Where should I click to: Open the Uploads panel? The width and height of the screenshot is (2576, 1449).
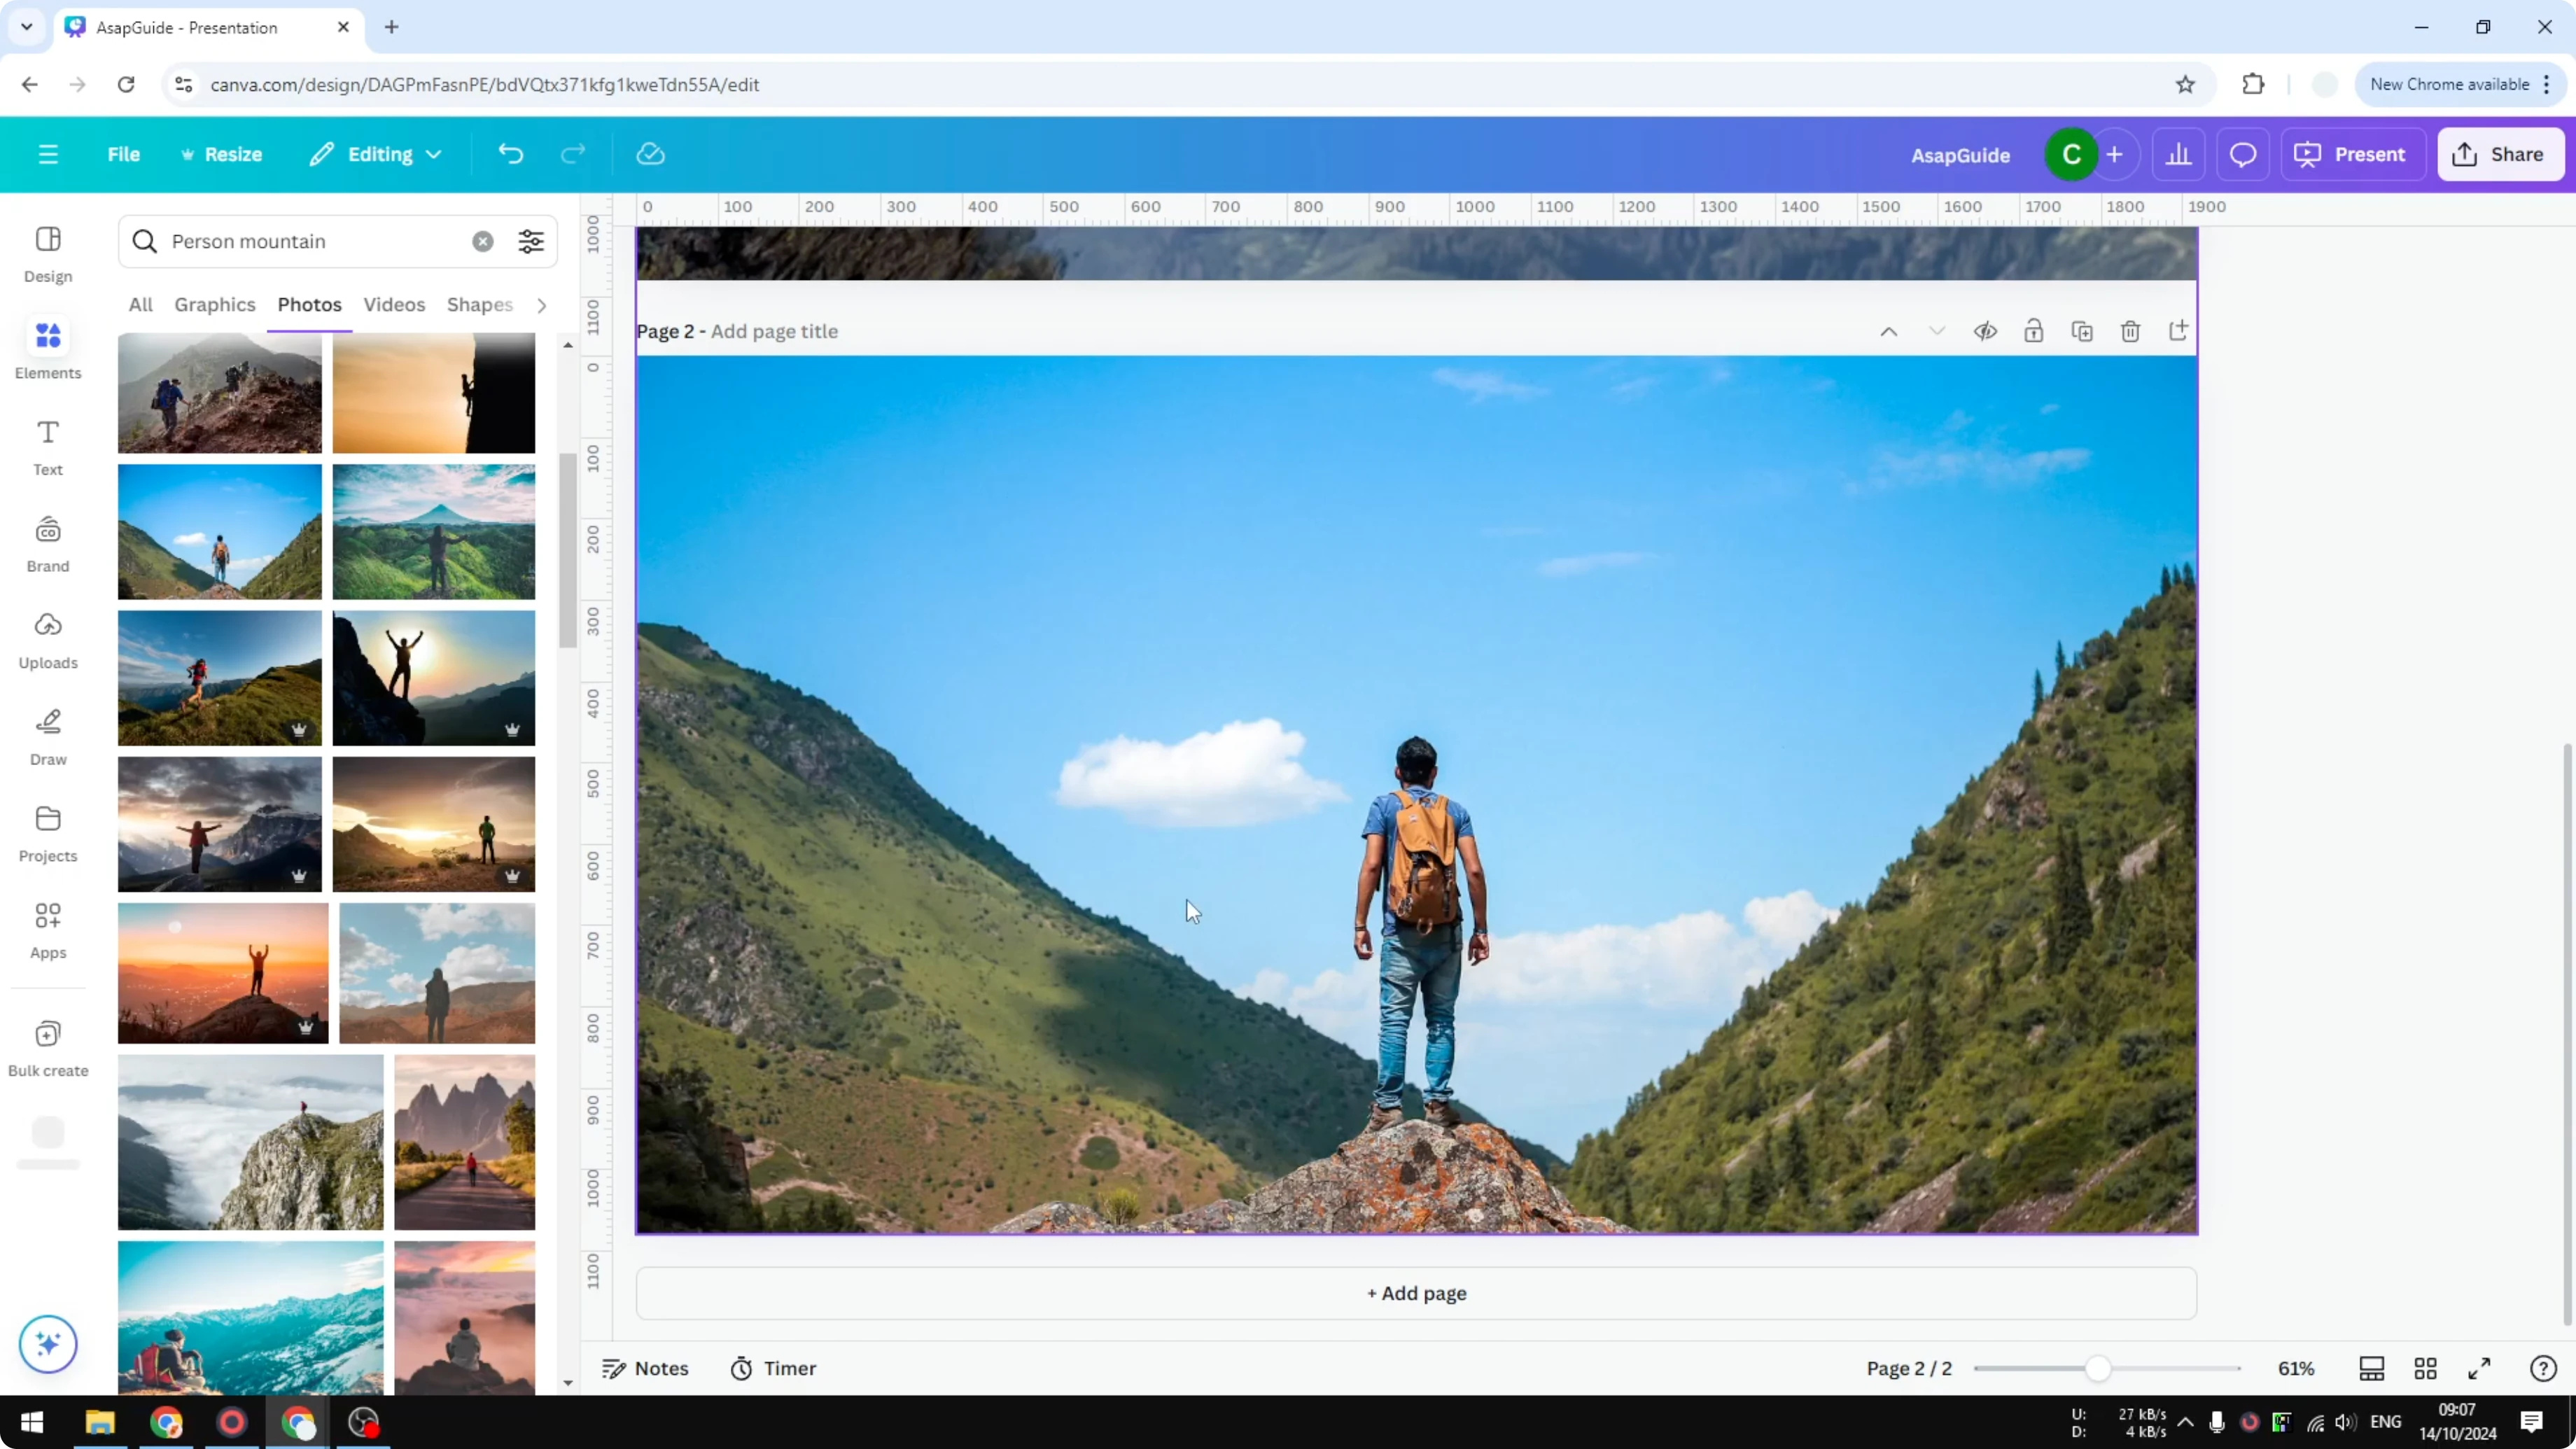[47, 640]
